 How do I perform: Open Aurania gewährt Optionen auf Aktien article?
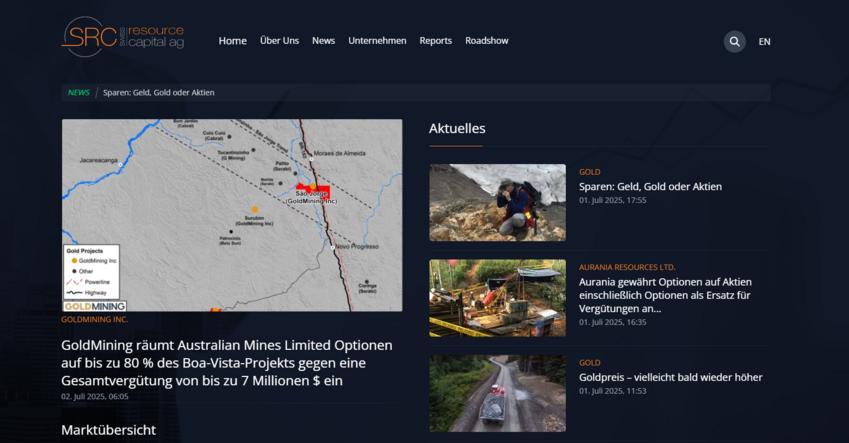pyautogui.click(x=665, y=295)
